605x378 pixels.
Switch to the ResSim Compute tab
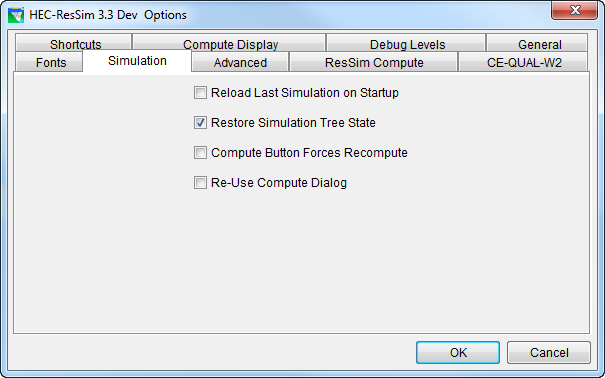click(374, 62)
